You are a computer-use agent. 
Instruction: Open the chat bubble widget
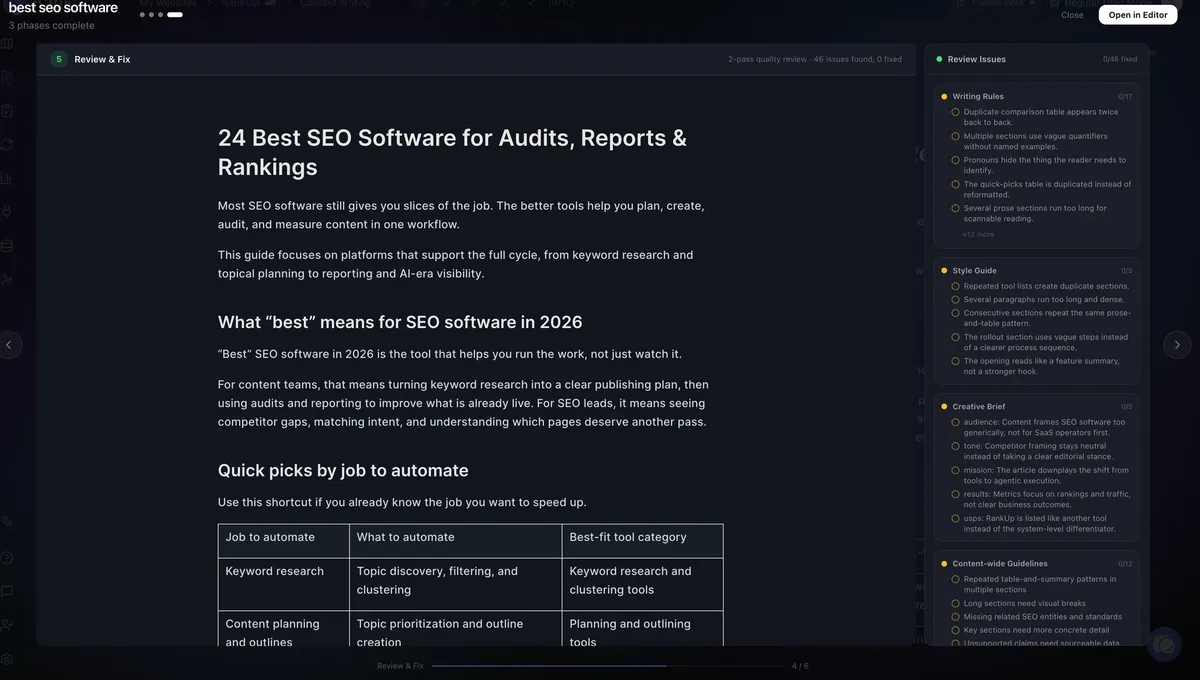click(1164, 645)
